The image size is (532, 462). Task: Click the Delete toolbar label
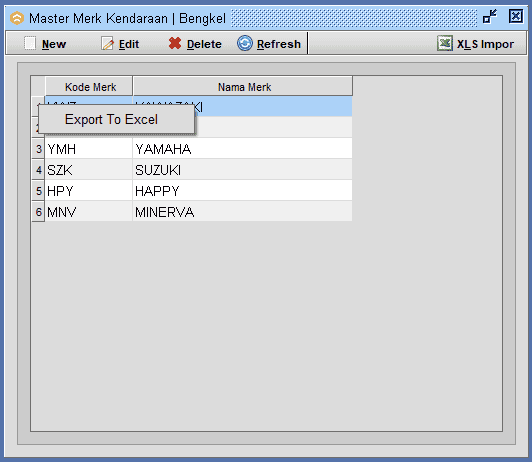(204, 44)
